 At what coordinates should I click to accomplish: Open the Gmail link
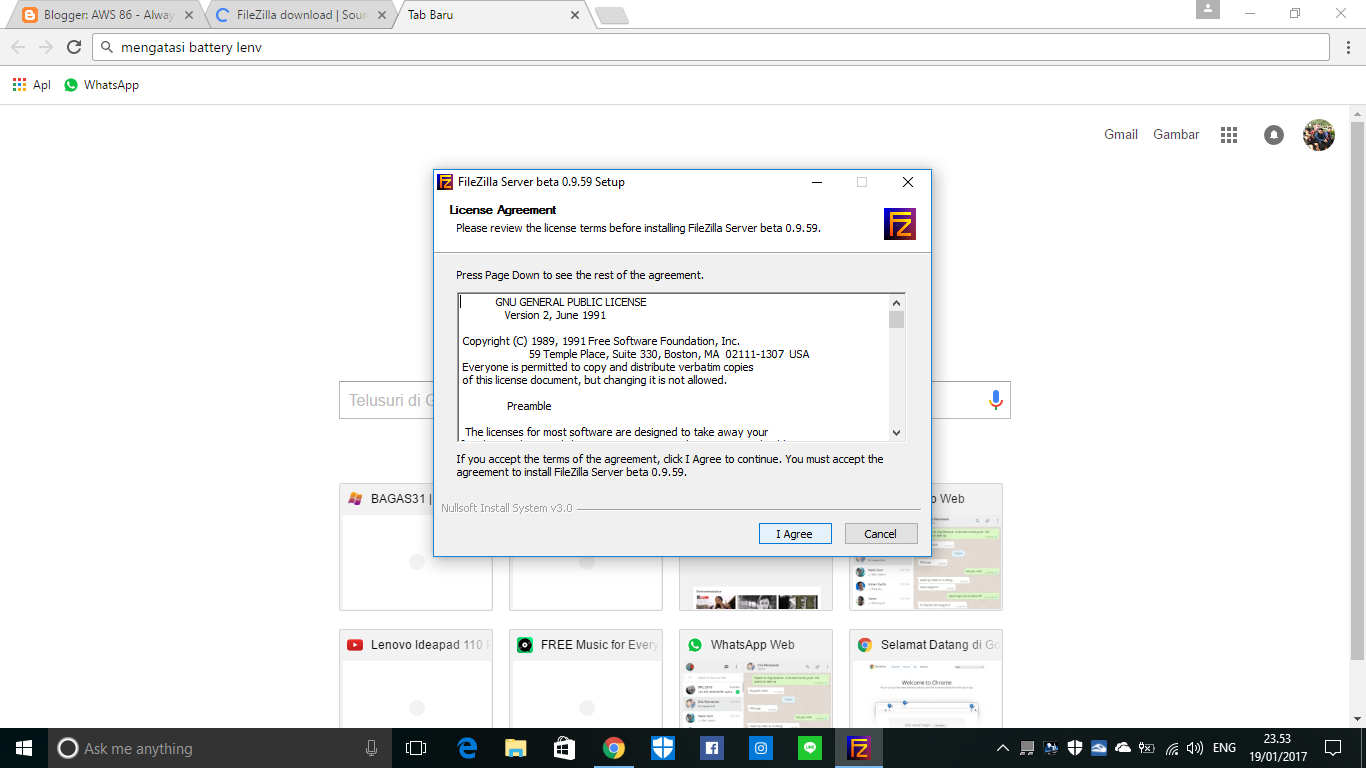1121,134
